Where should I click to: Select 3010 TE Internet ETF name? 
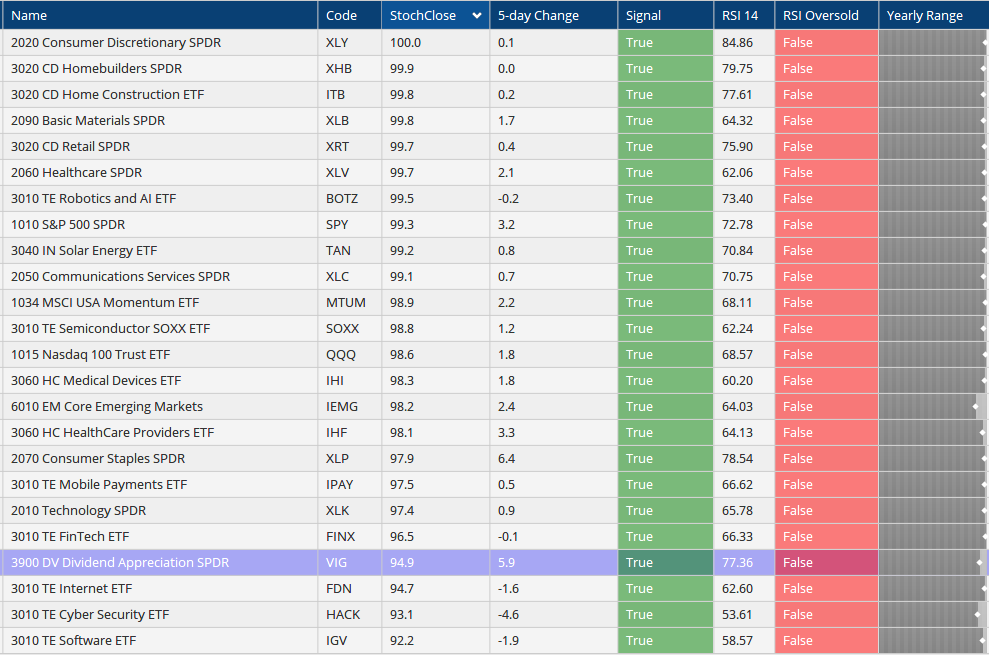[71, 588]
